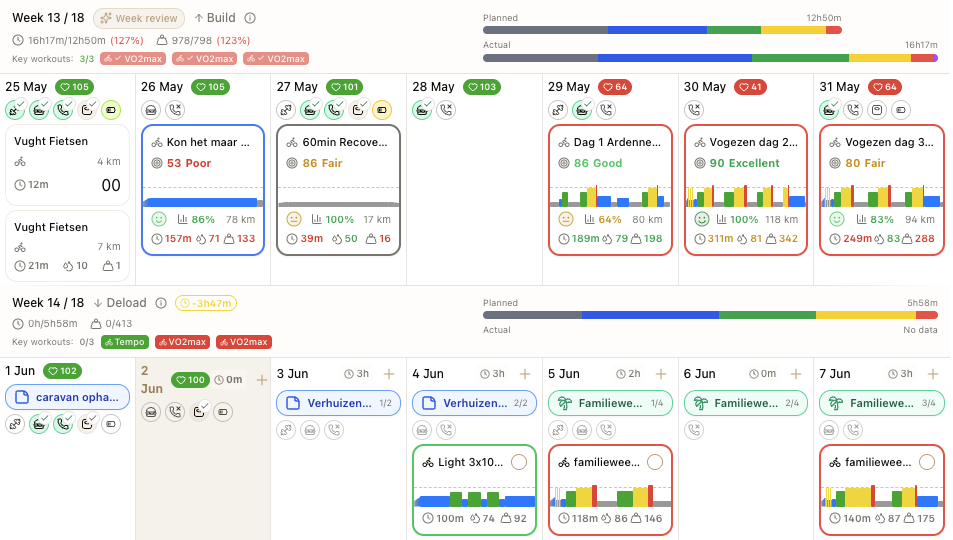Click the 31 May scale weight icon
This screenshot has width=953, height=540.
(877, 110)
